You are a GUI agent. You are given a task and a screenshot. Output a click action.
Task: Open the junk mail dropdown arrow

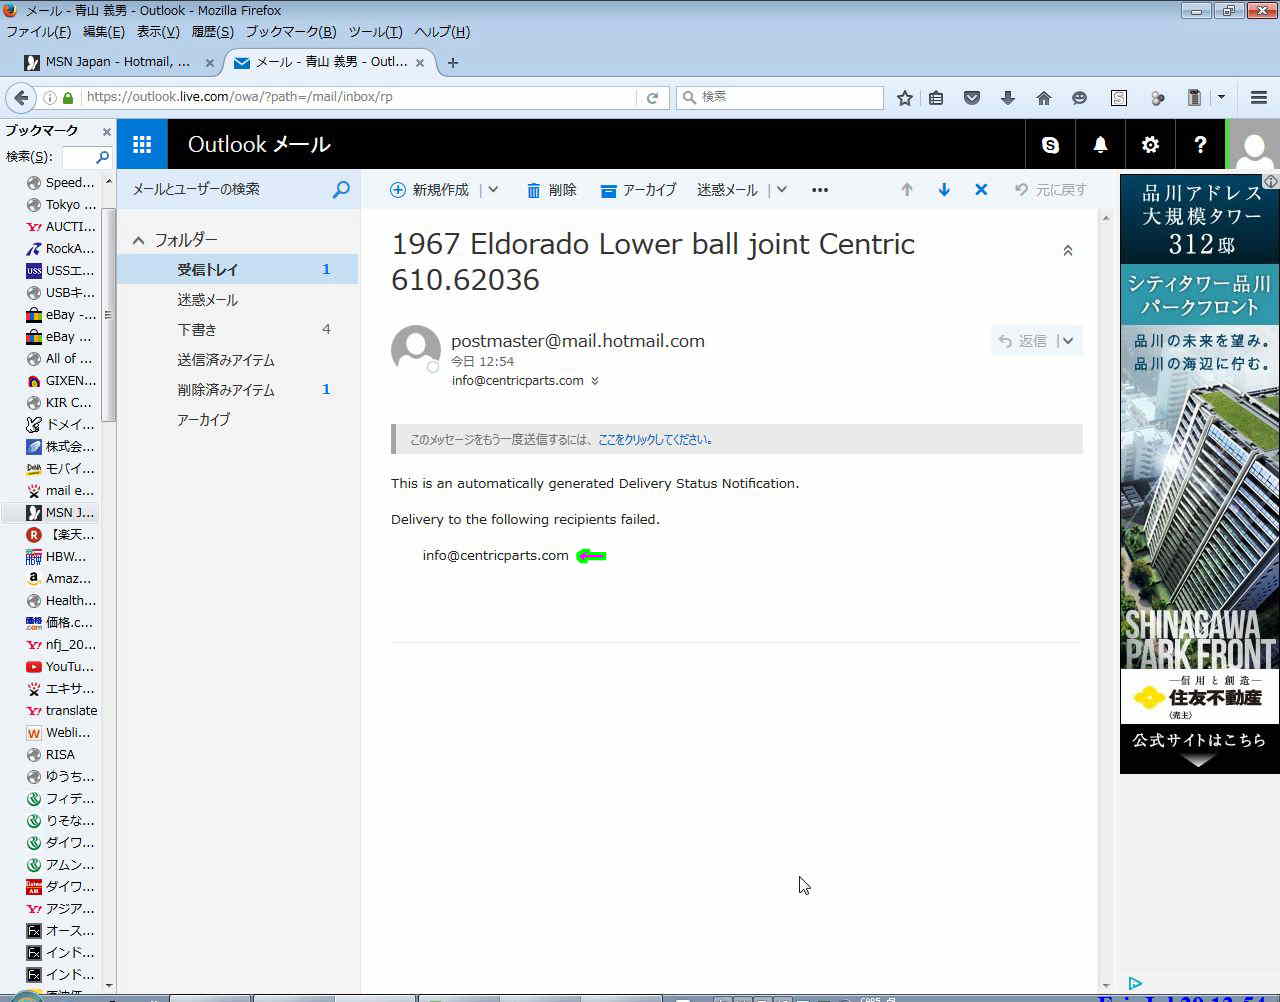tap(782, 190)
